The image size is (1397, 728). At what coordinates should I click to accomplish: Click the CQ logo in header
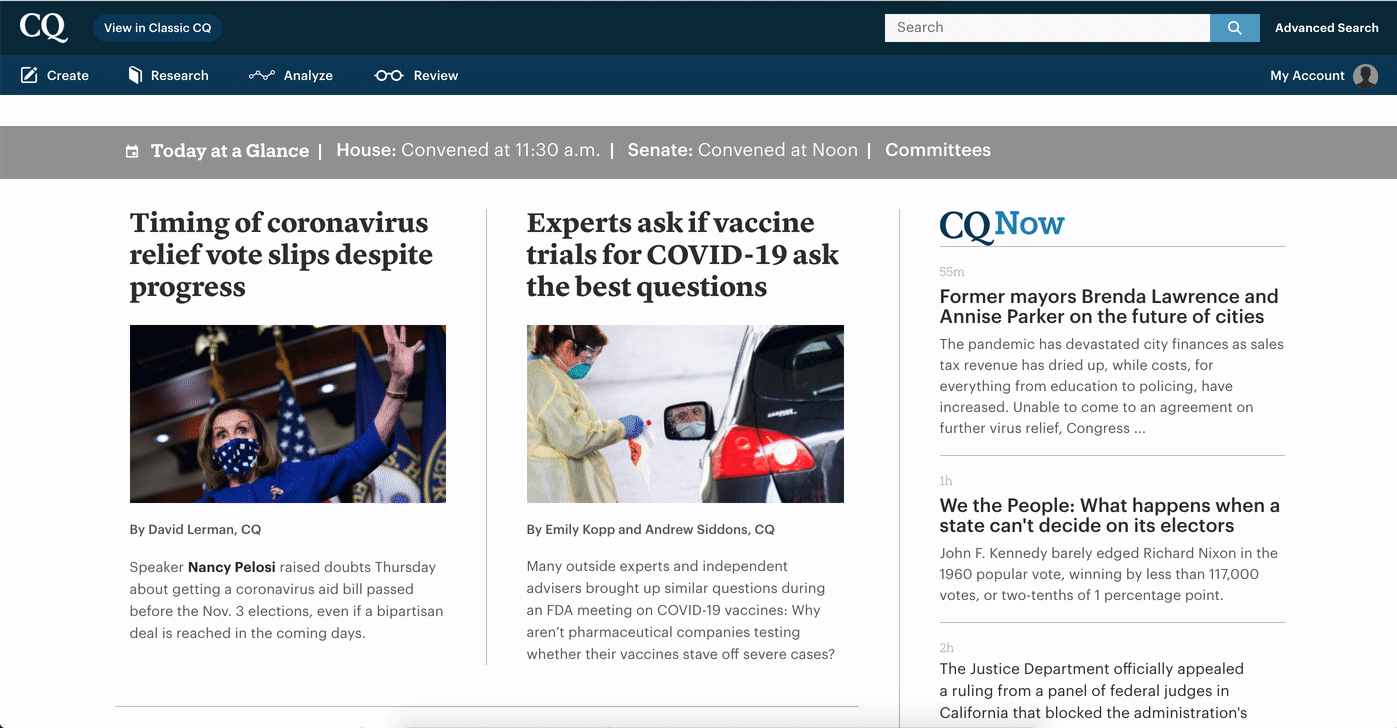coord(44,27)
